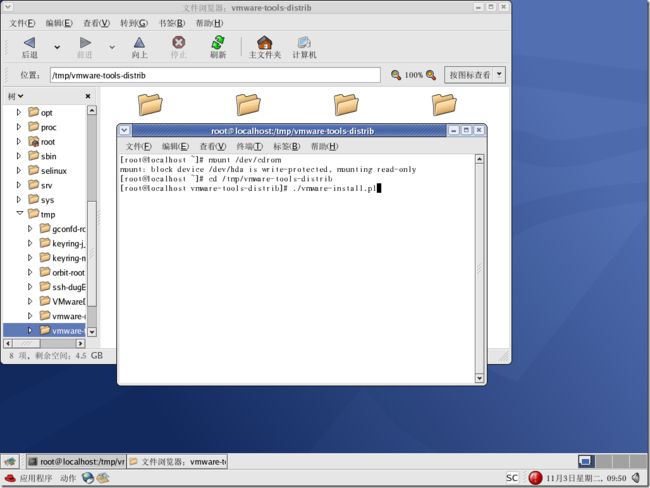
Task: Click terminal scrollbar up arrow
Action: click(x=479, y=159)
